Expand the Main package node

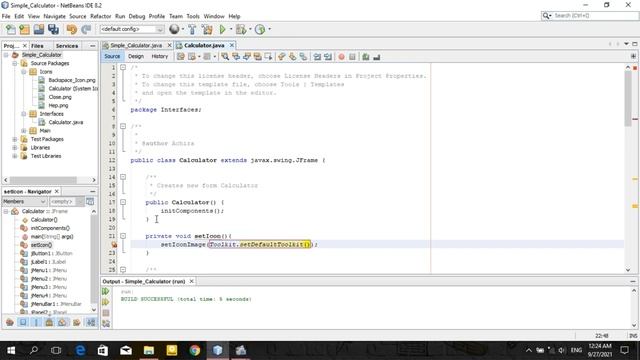(x=24, y=131)
